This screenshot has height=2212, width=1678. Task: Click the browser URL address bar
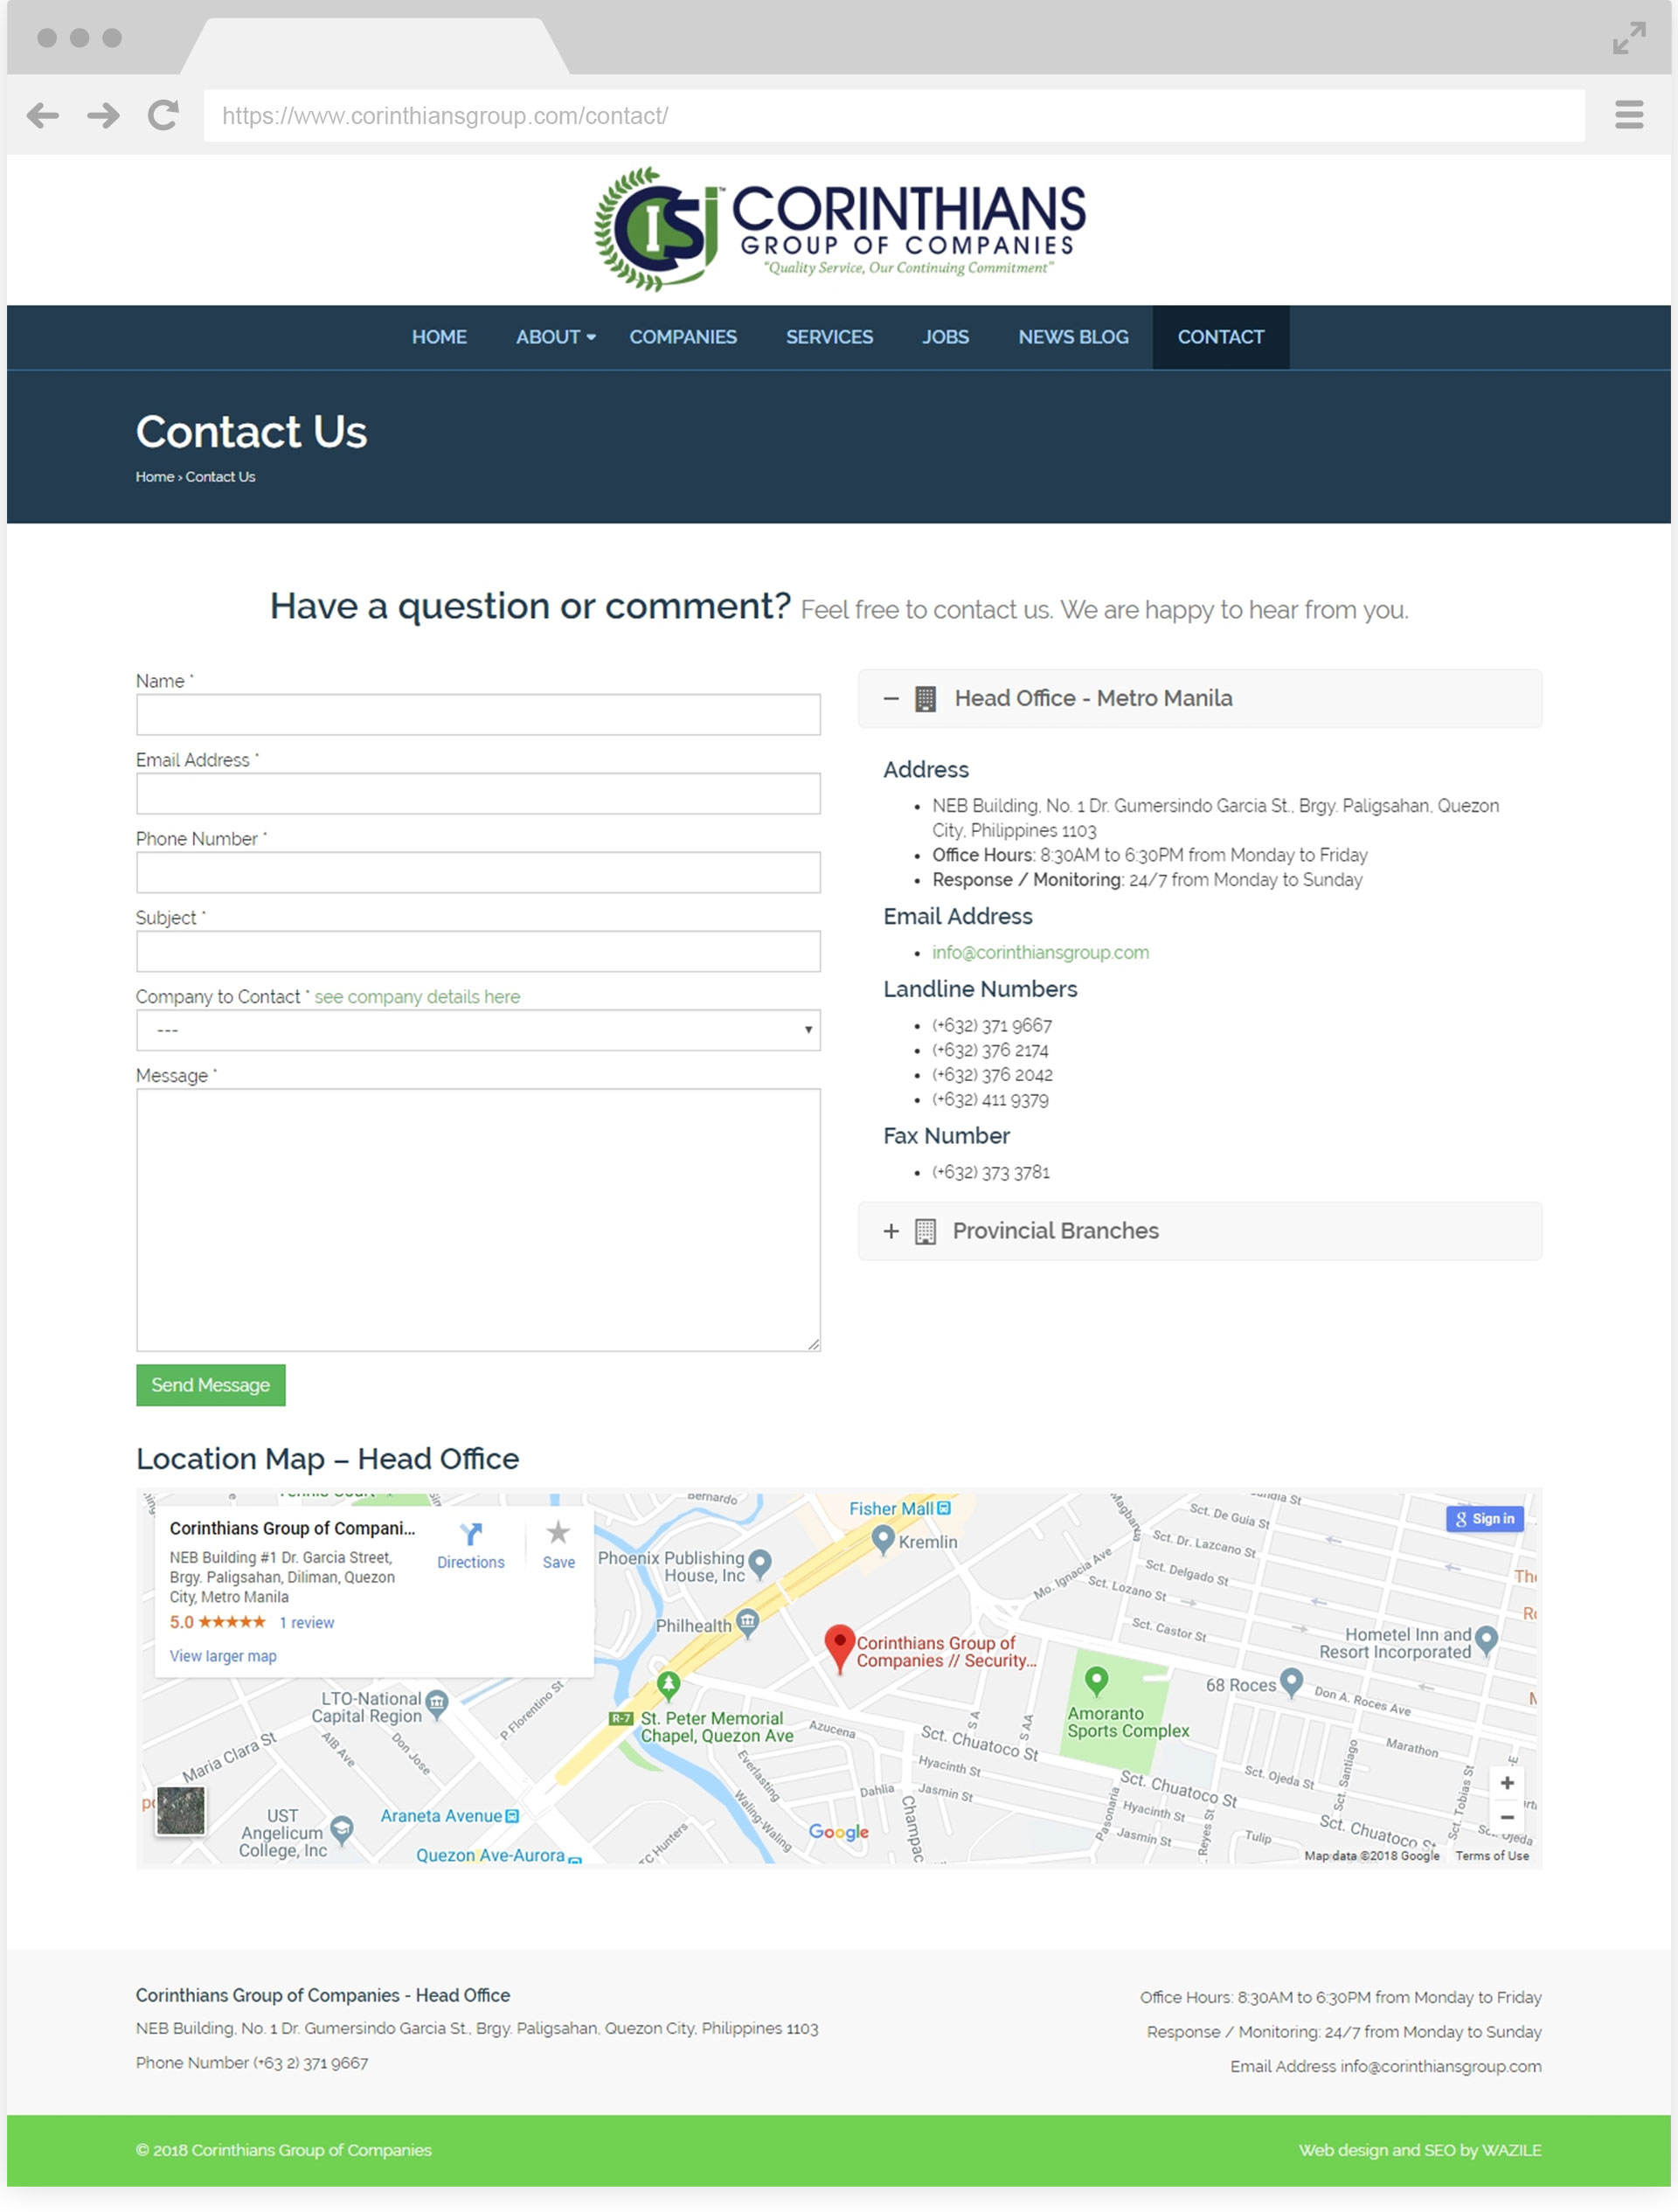pyautogui.click(x=893, y=116)
